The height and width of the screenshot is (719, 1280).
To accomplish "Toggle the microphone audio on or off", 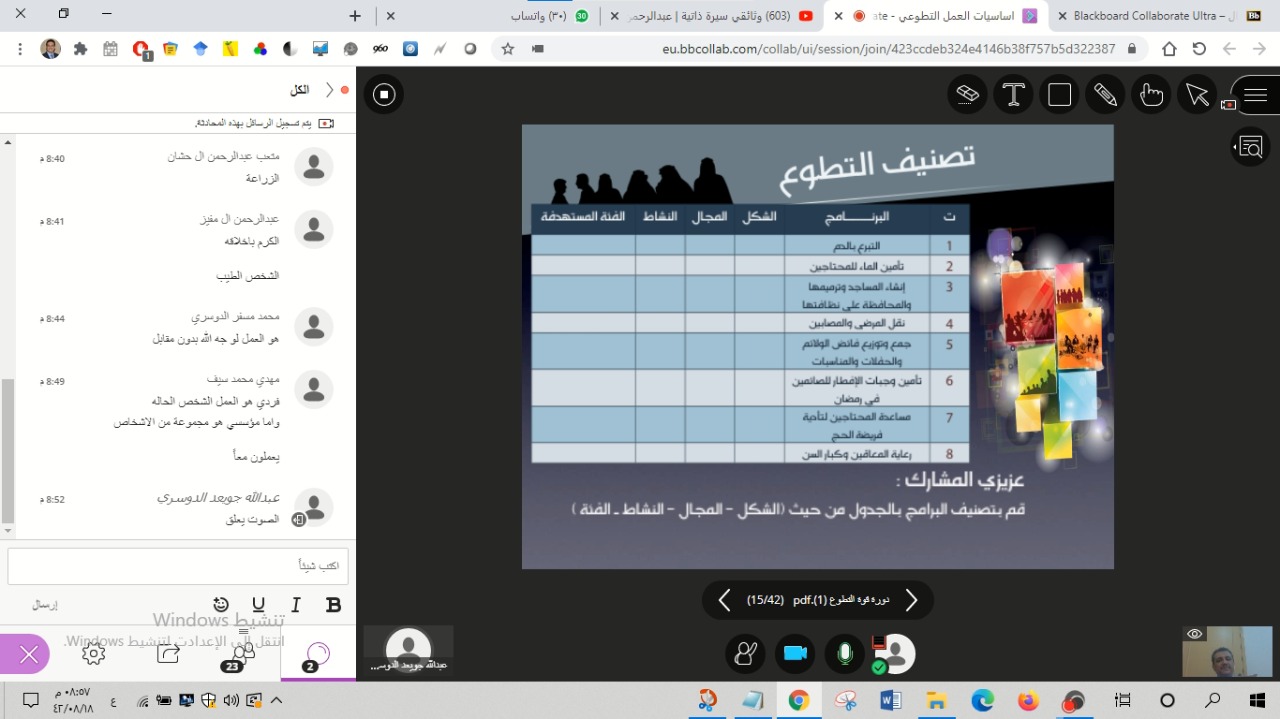I will pos(845,653).
